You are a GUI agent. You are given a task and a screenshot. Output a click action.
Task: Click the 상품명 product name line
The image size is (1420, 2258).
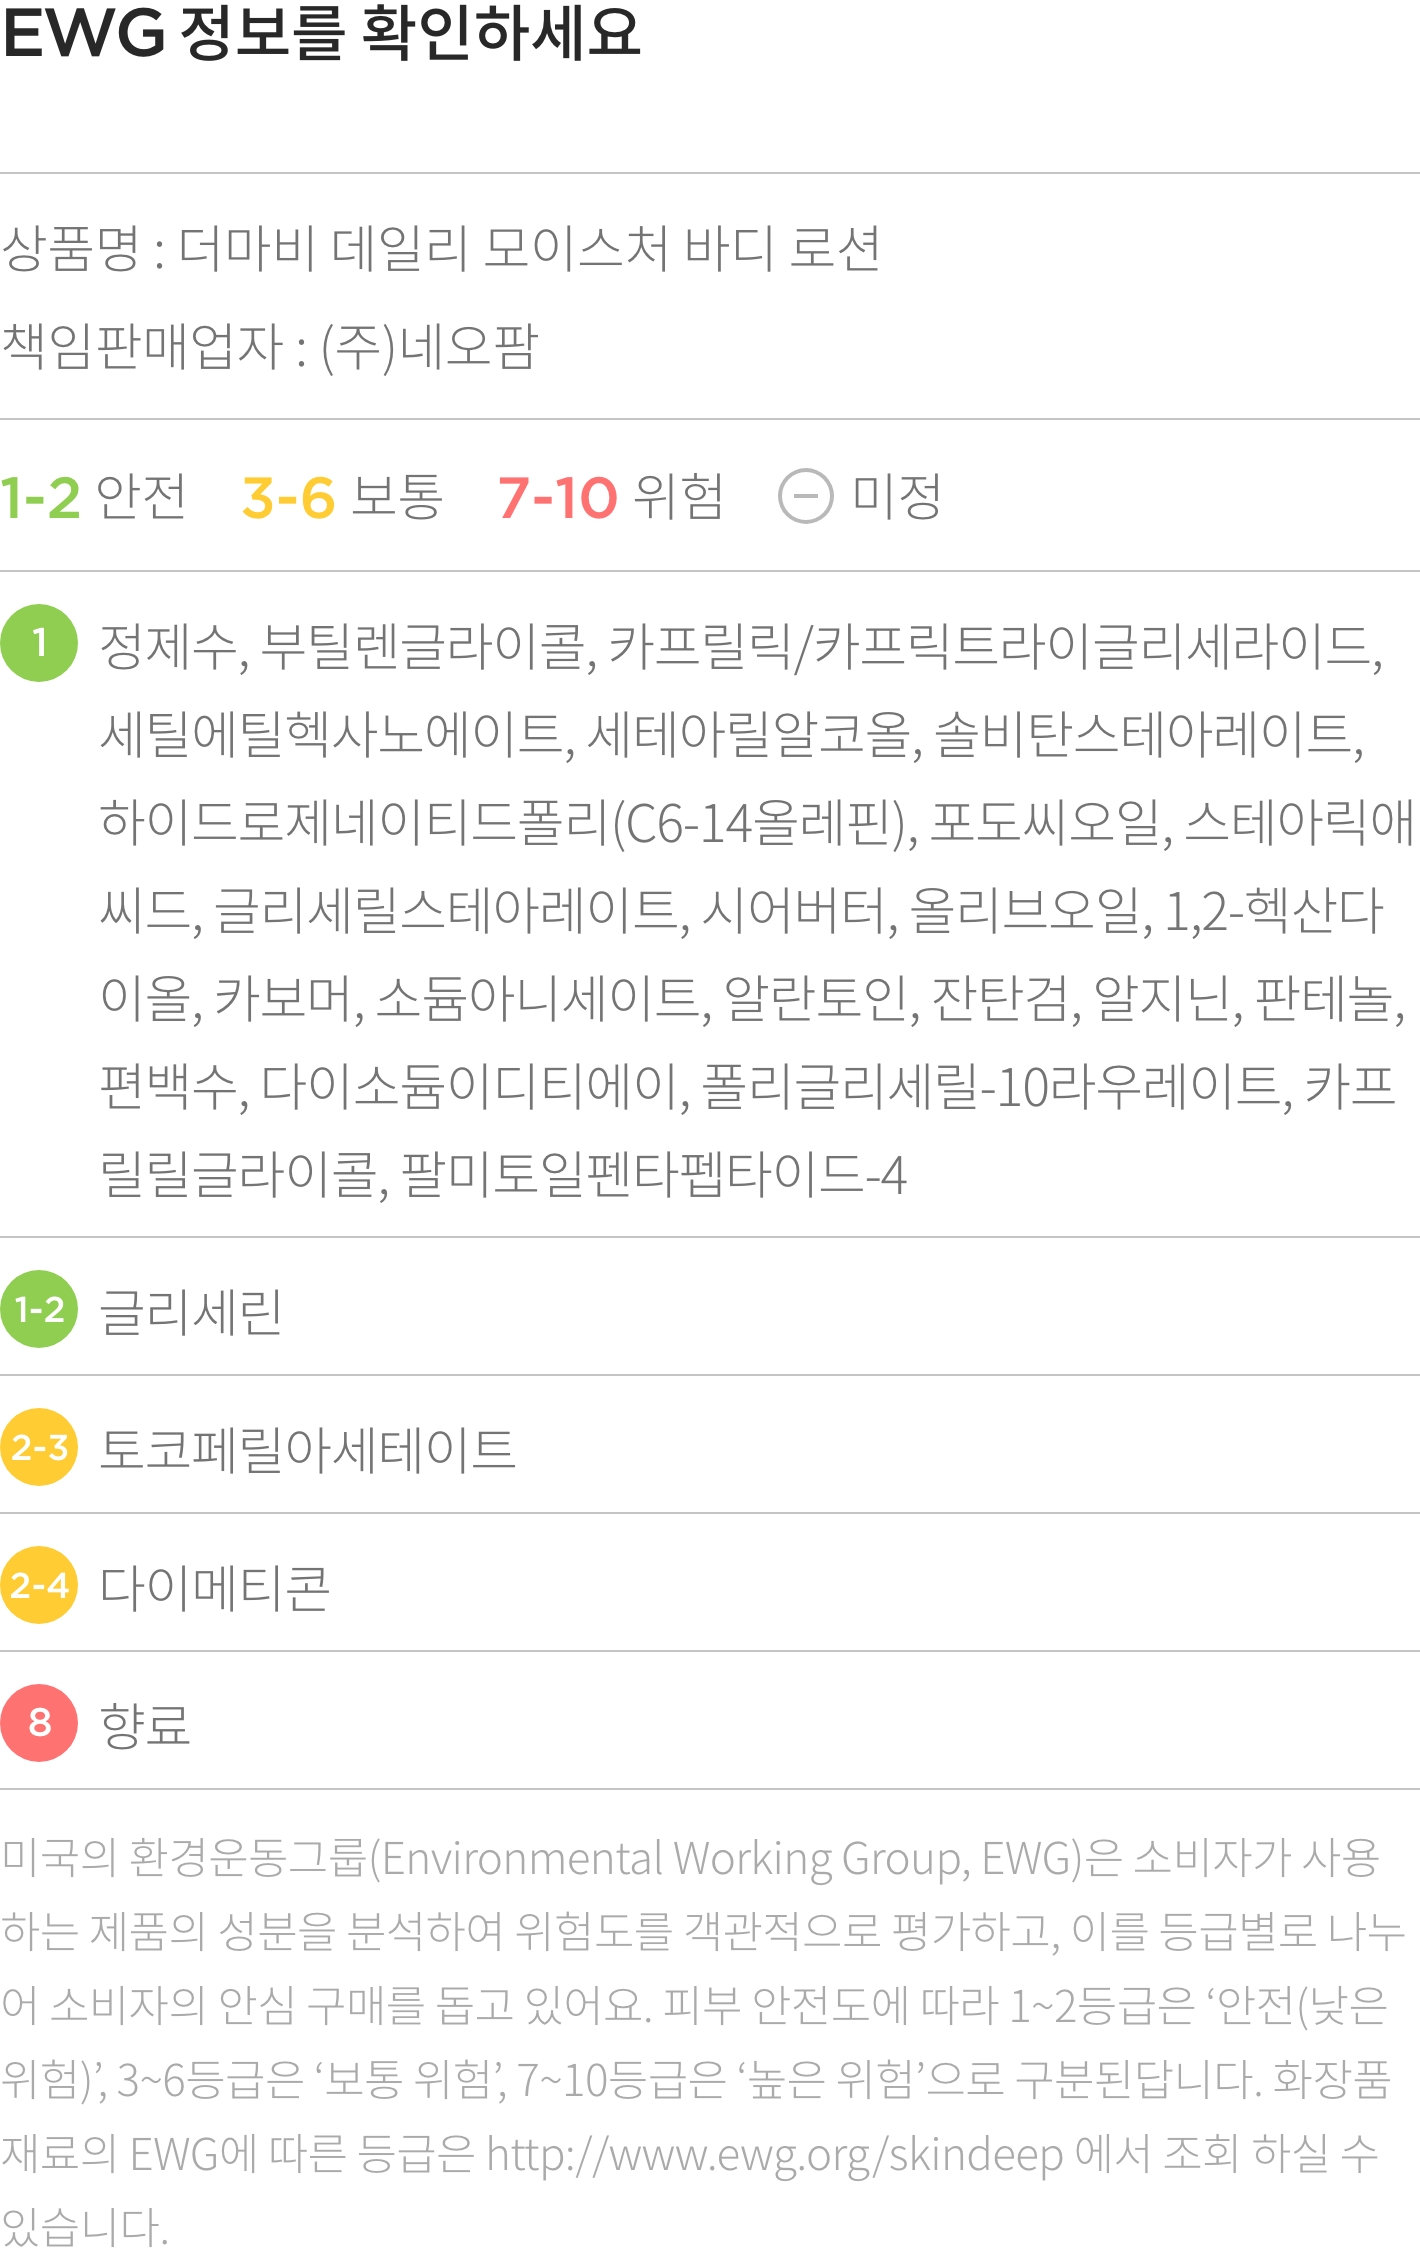pos(441,248)
